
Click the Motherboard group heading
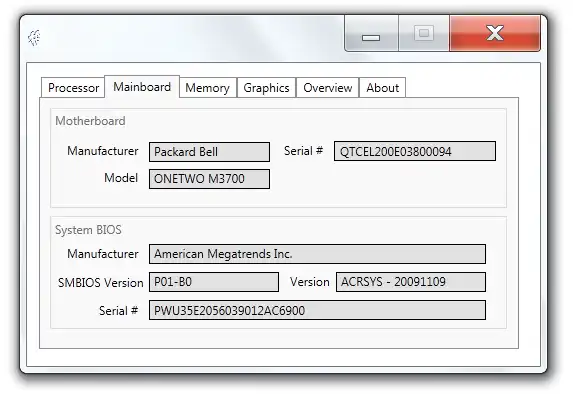click(90, 121)
